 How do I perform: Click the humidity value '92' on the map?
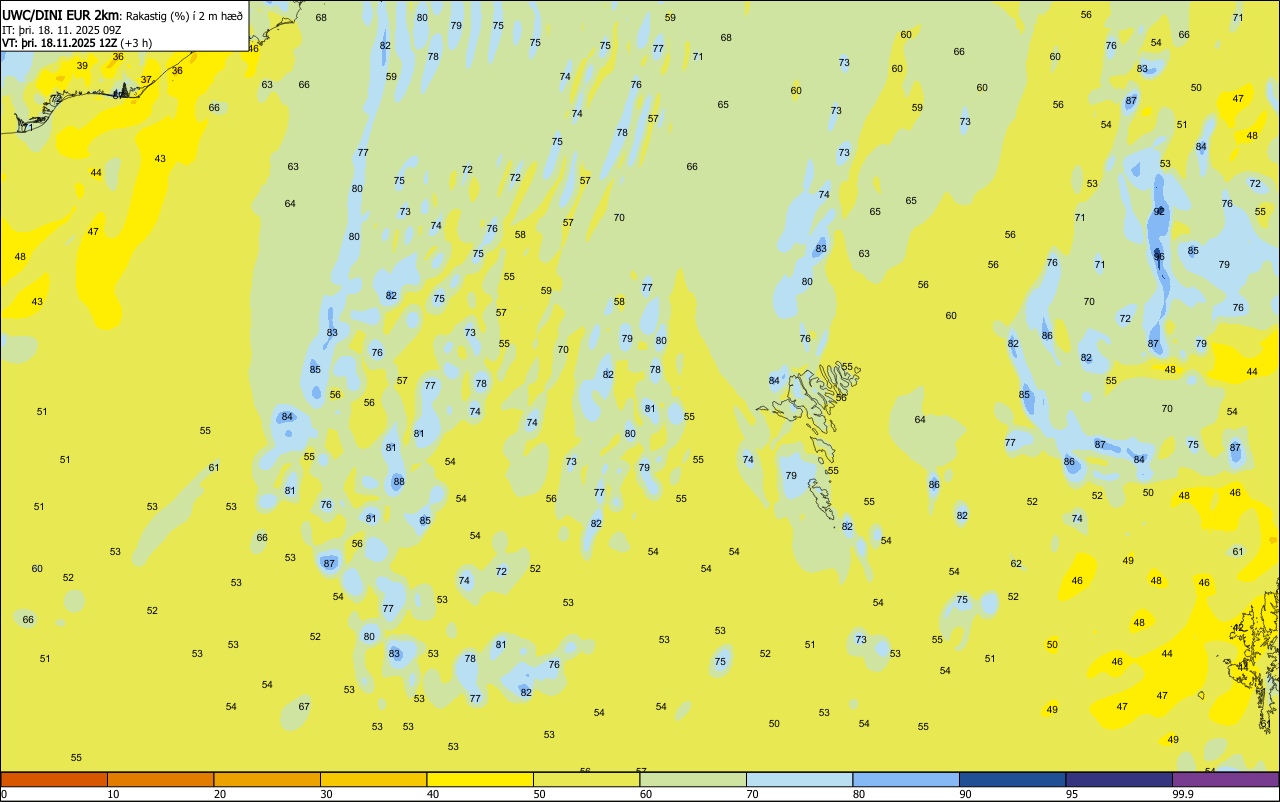point(1159,211)
